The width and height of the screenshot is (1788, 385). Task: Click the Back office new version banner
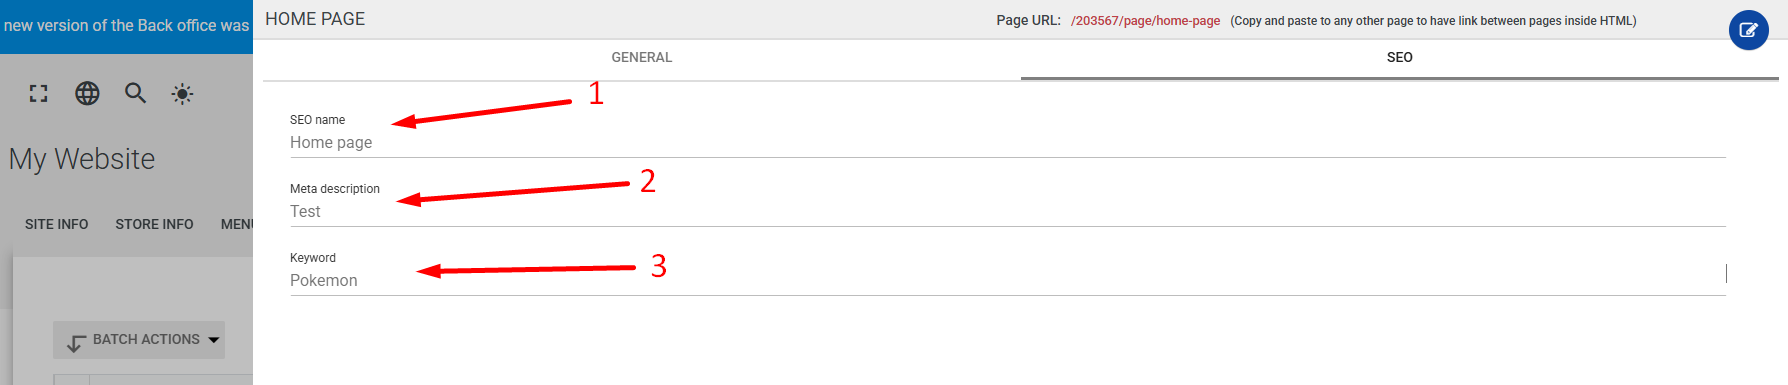click(126, 26)
